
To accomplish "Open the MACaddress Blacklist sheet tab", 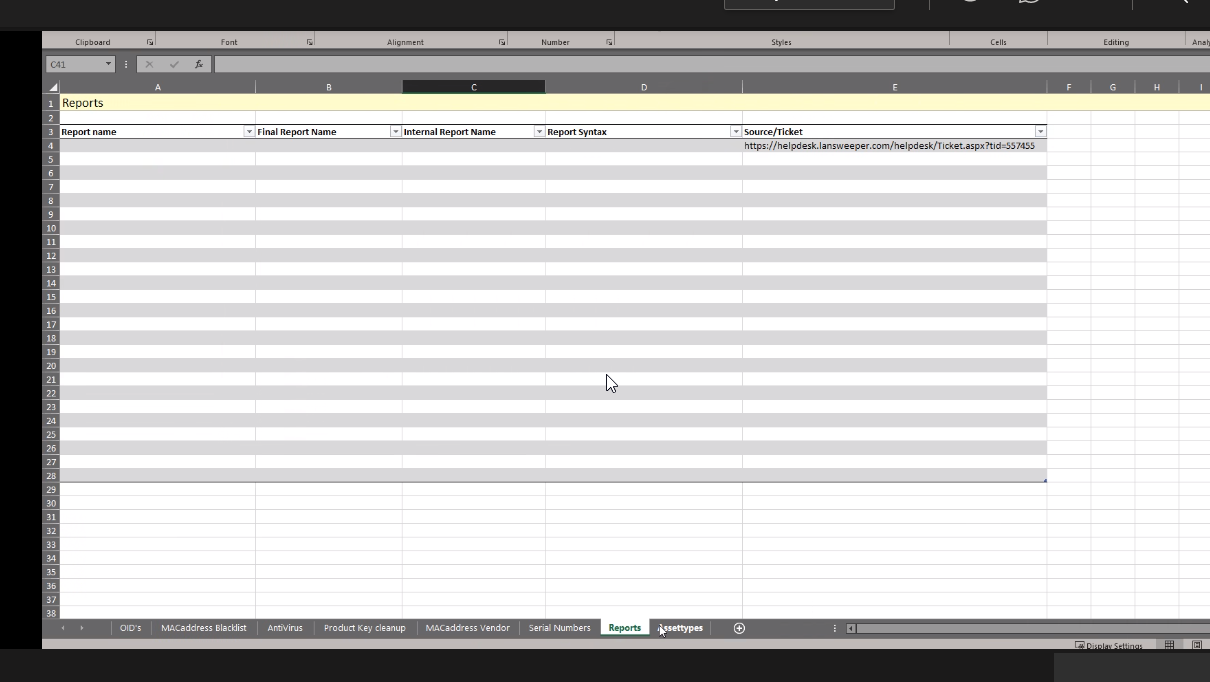I will 203,628.
